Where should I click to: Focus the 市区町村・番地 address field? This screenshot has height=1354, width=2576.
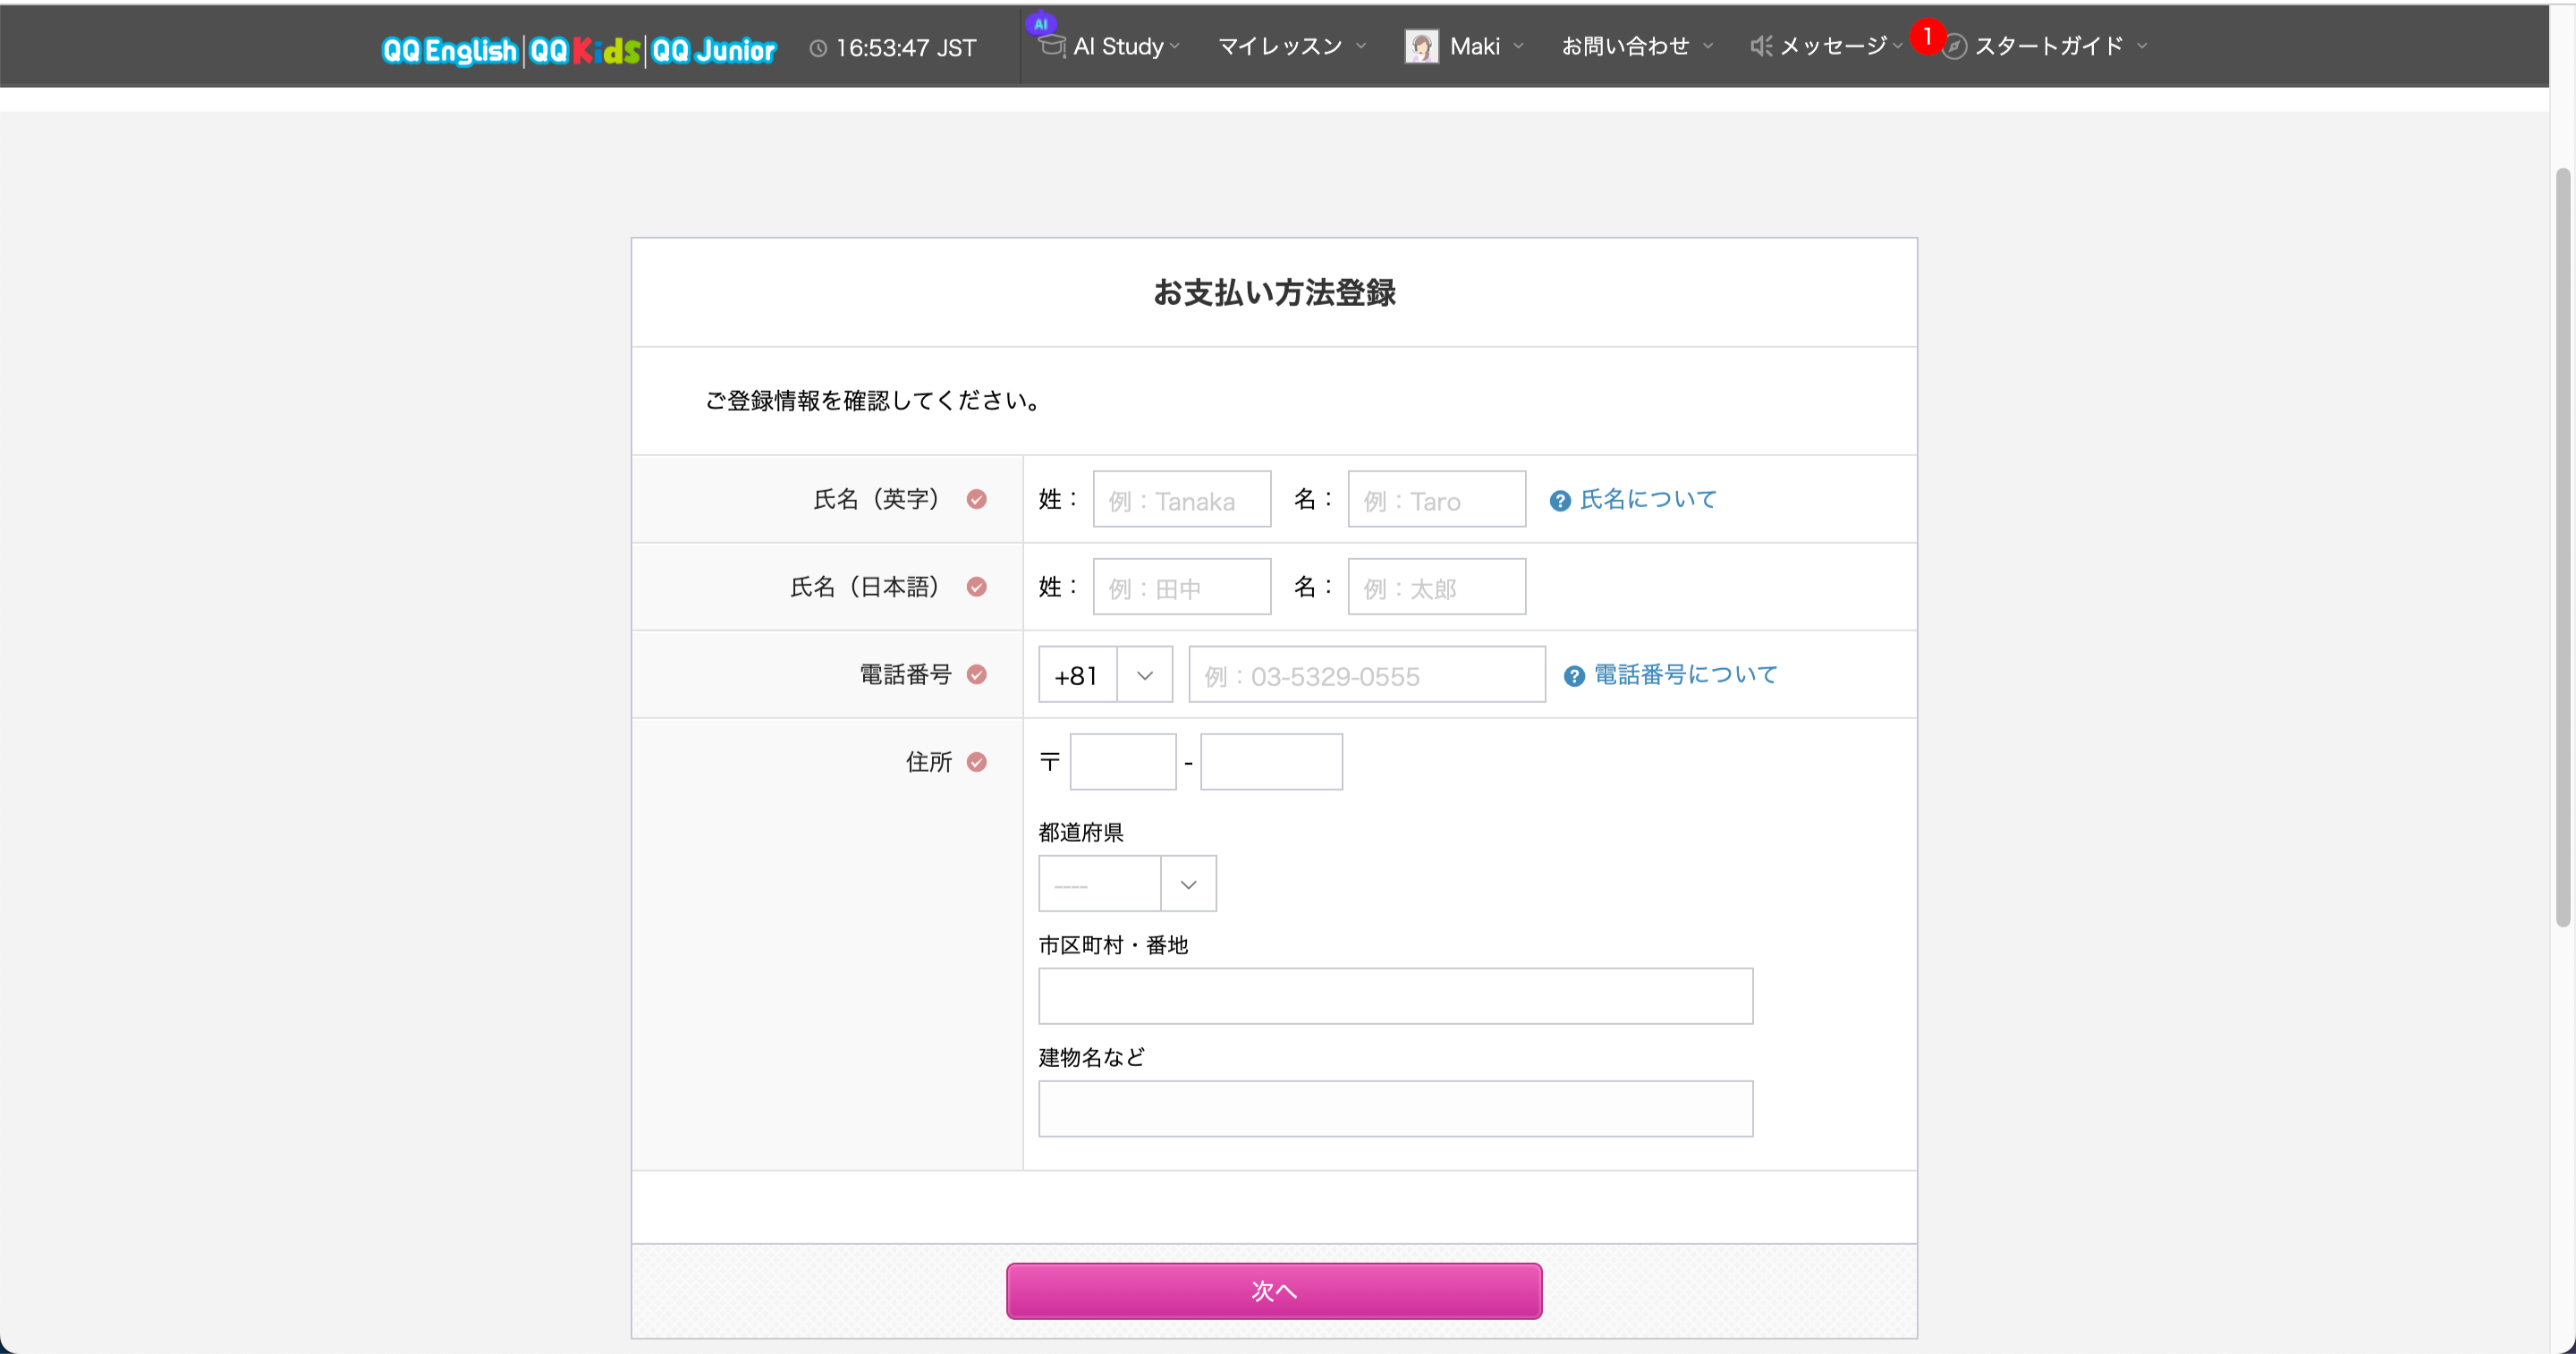point(1395,996)
